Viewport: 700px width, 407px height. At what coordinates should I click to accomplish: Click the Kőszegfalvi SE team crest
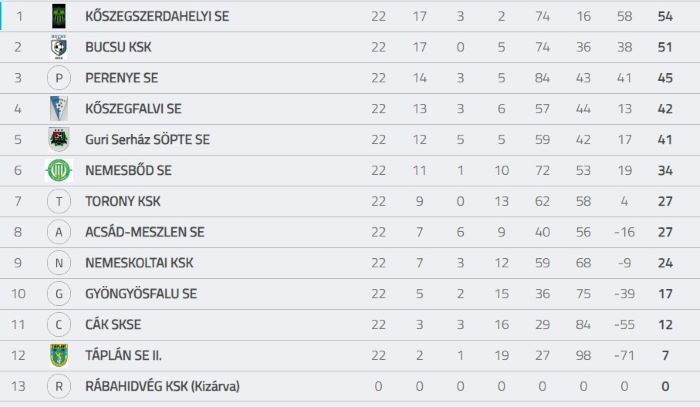(59, 108)
